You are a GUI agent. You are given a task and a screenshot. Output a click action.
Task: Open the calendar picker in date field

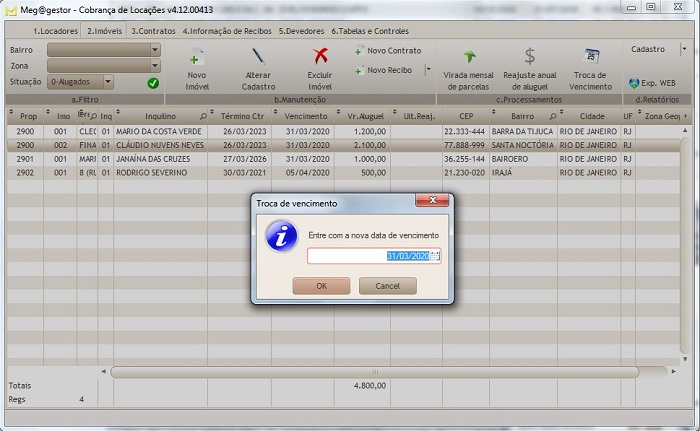pos(434,257)
